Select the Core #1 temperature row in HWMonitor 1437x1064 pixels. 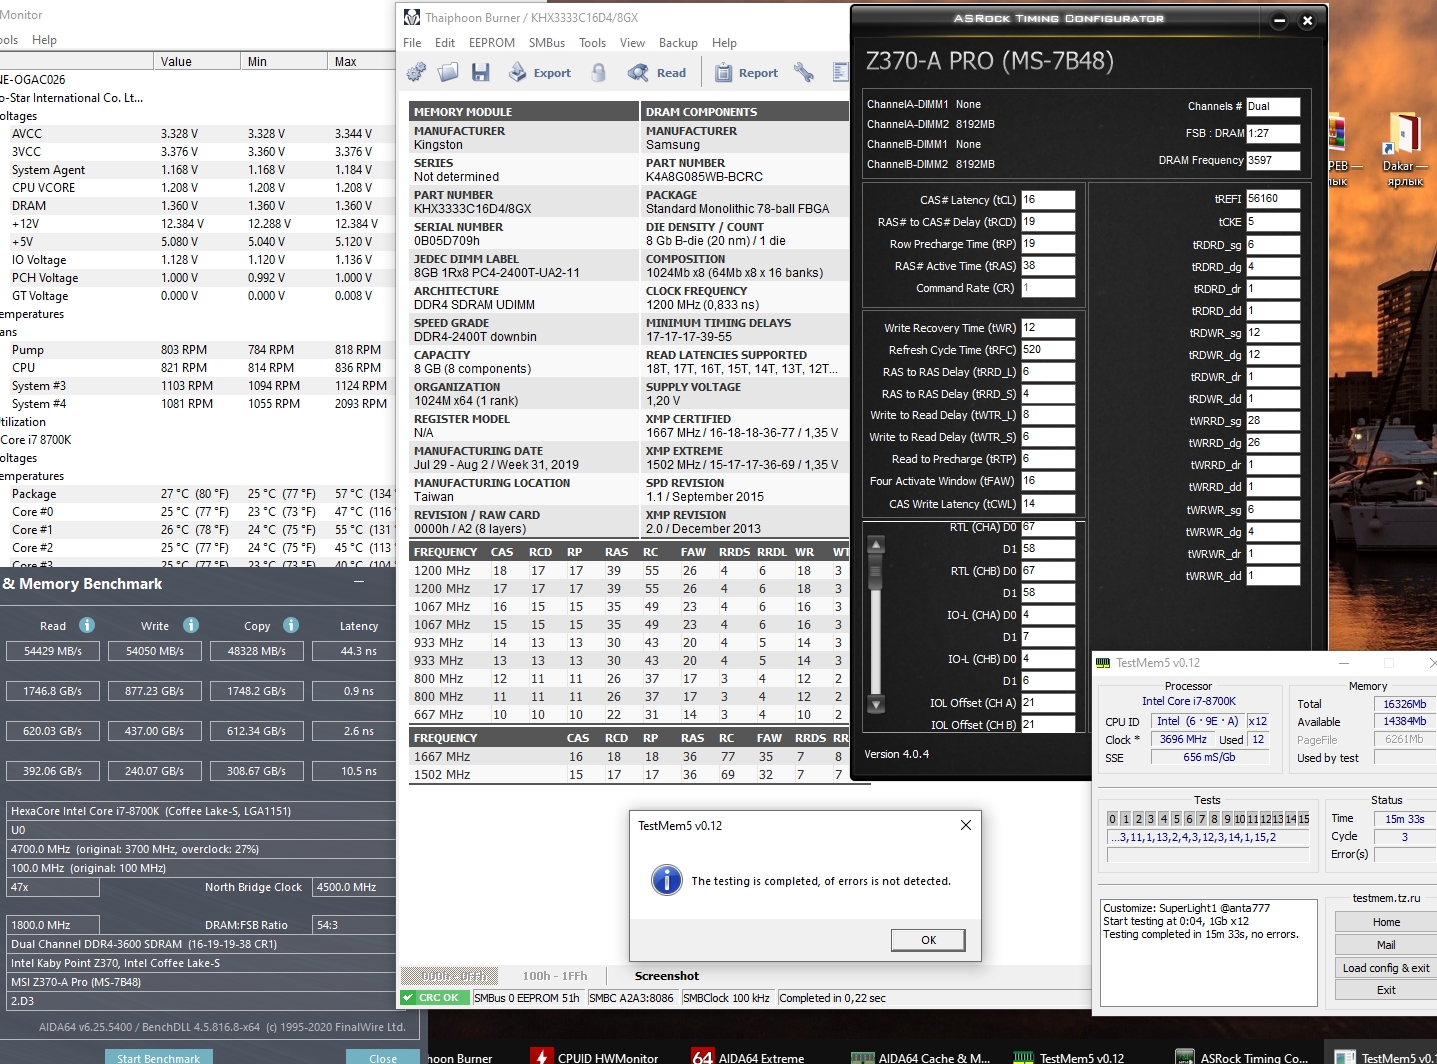pyautogui.click(x=198, y=530)
